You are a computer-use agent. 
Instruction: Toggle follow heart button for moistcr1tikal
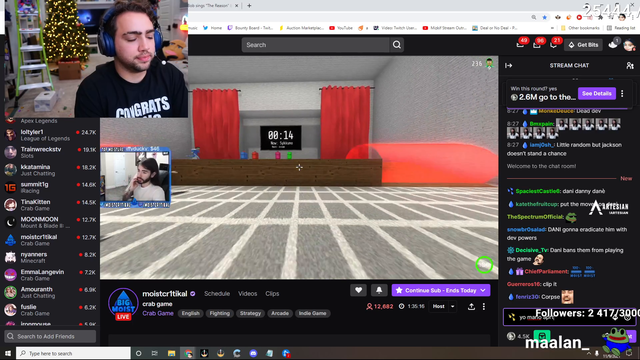tap(358, 290)
